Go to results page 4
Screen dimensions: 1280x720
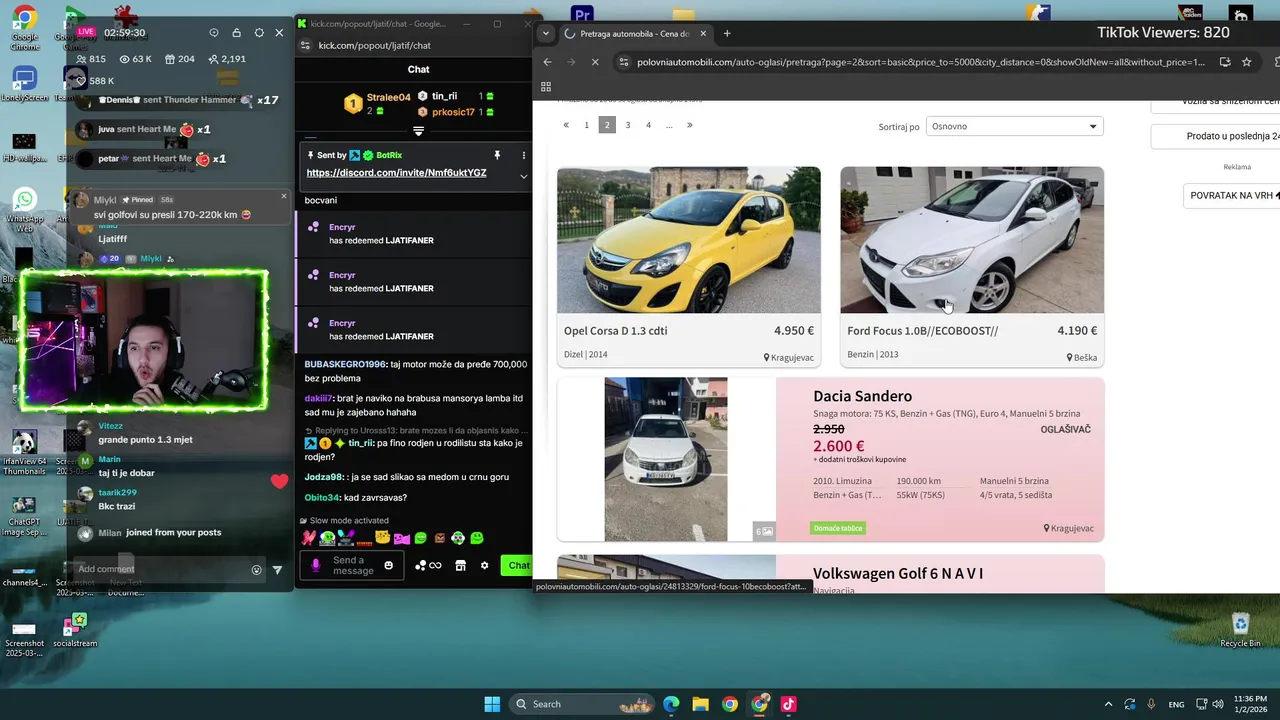tap(648, 125)
